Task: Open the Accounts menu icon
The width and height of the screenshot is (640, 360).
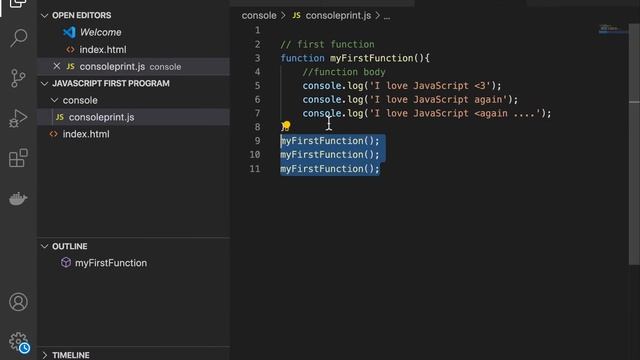Action: [x=18, y=302]
